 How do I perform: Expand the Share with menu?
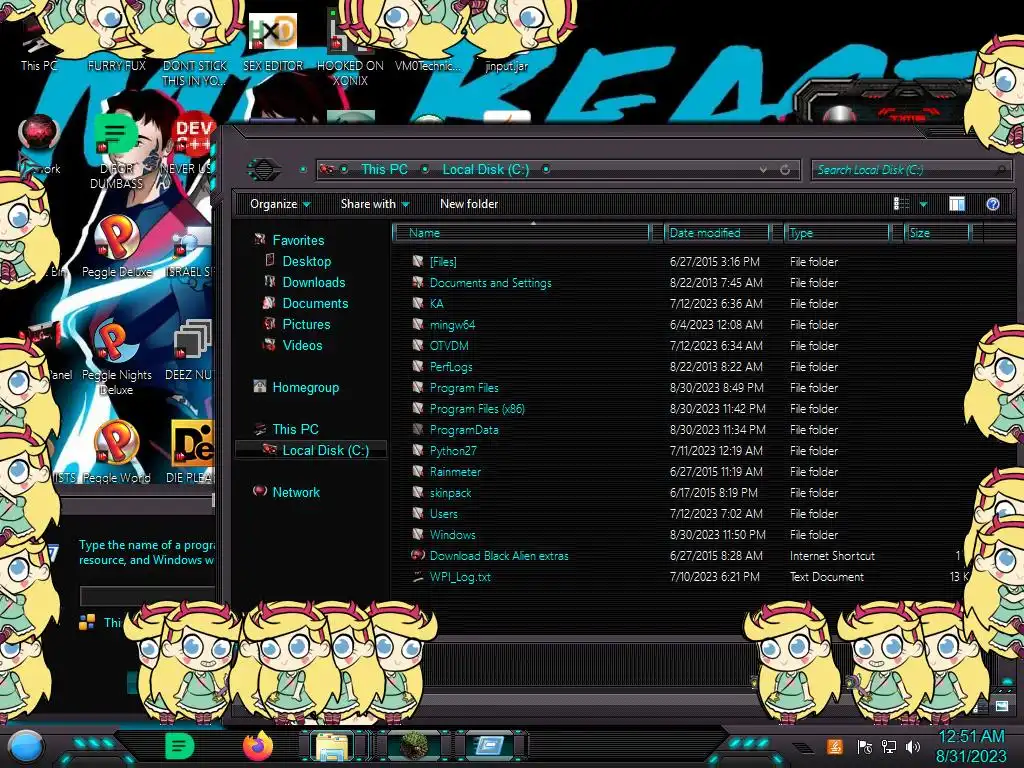[375, 204]
